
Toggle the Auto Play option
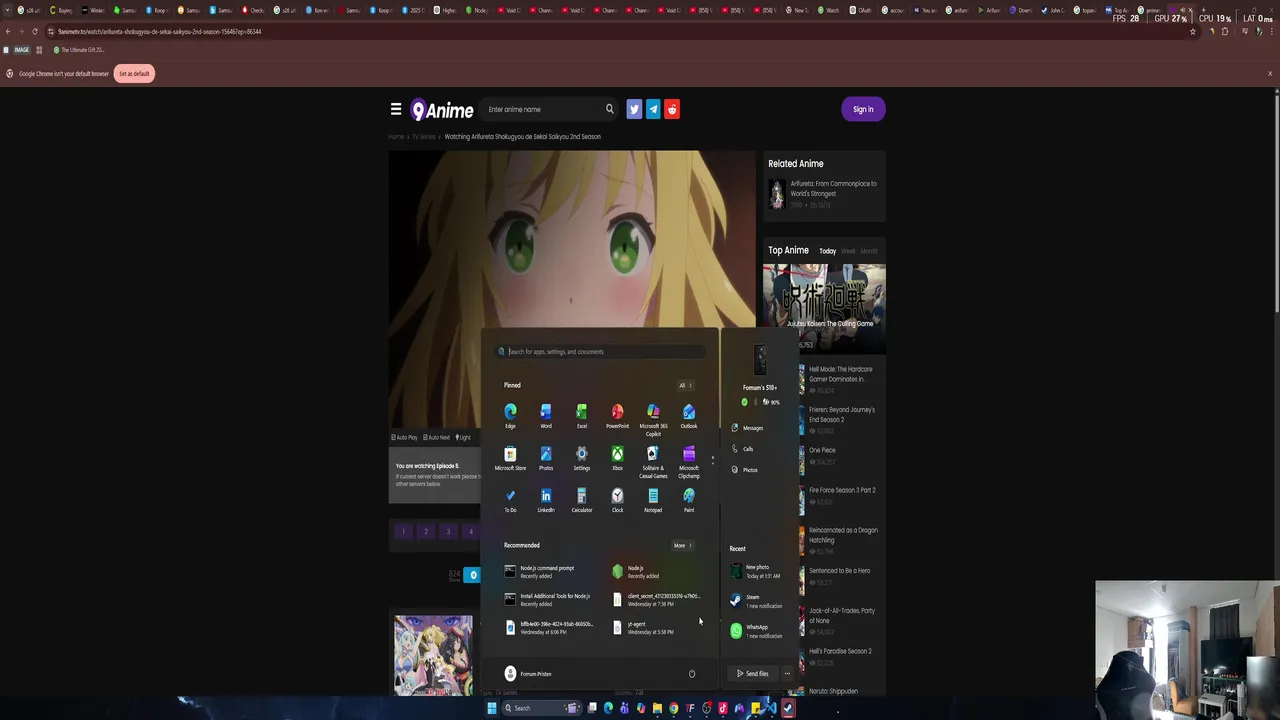(405, 437)
